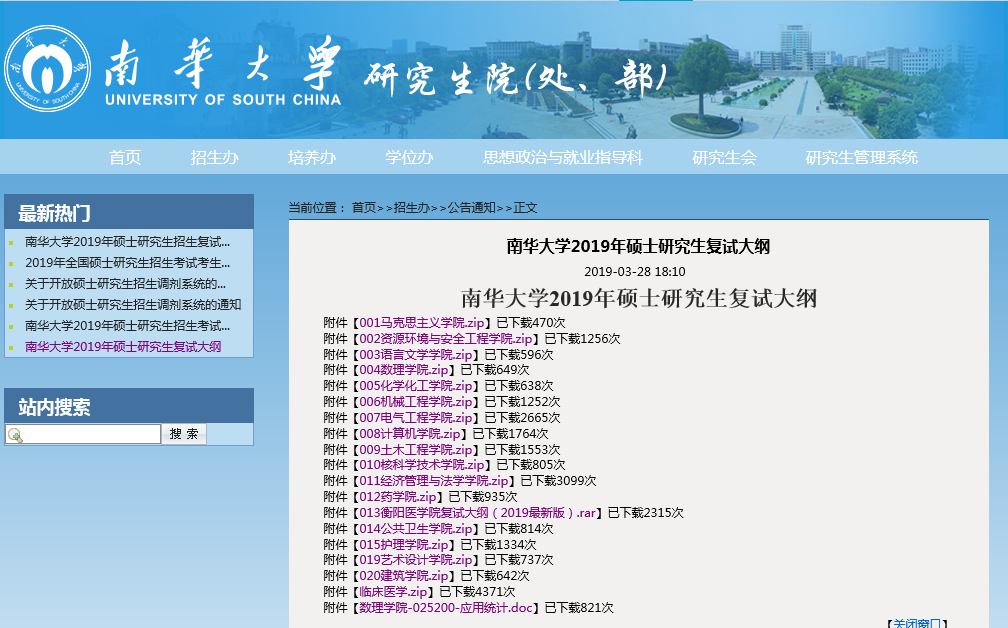Screen dimensions: 1008x628
Task: Download 001马克思主义学院.zip attachment
Action: click(421, 323)
